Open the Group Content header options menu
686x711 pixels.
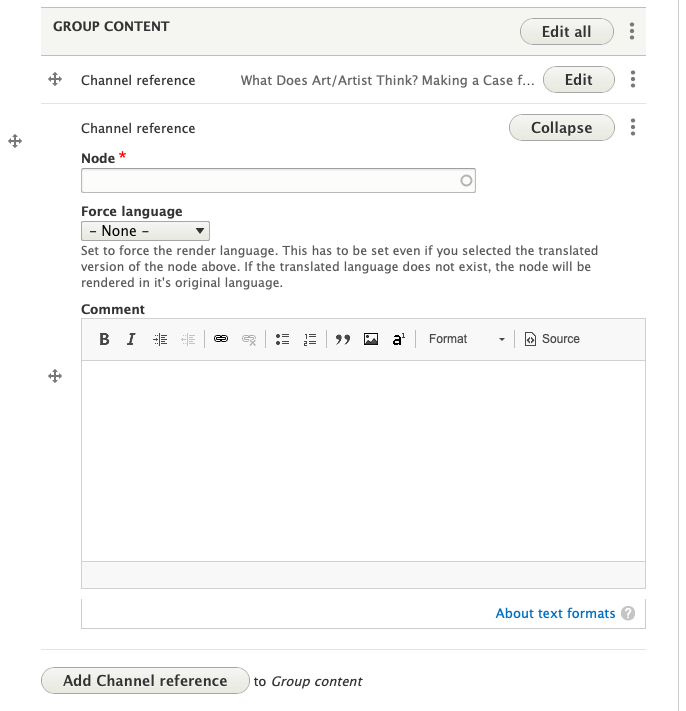(632, 32)
